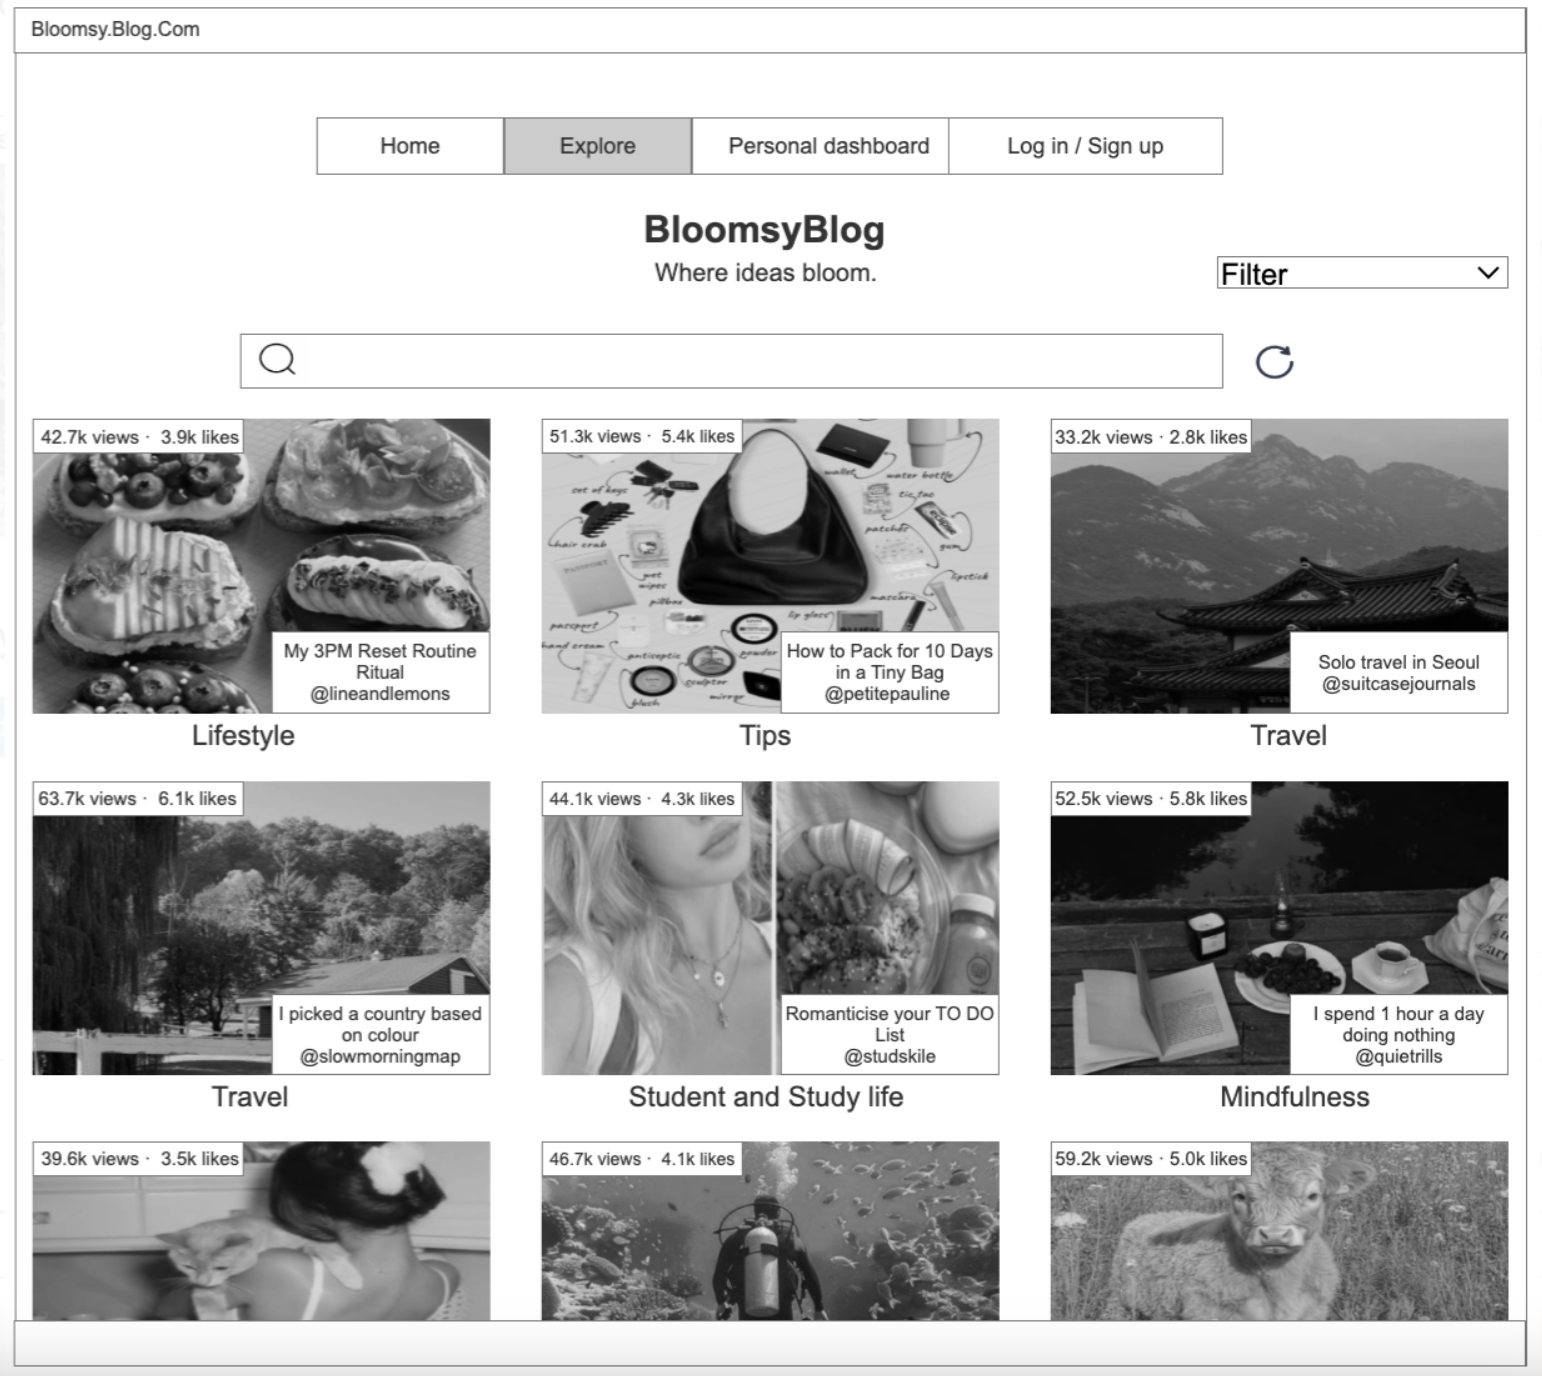Click the BloomsyBlog site heading

coord(764,229)
